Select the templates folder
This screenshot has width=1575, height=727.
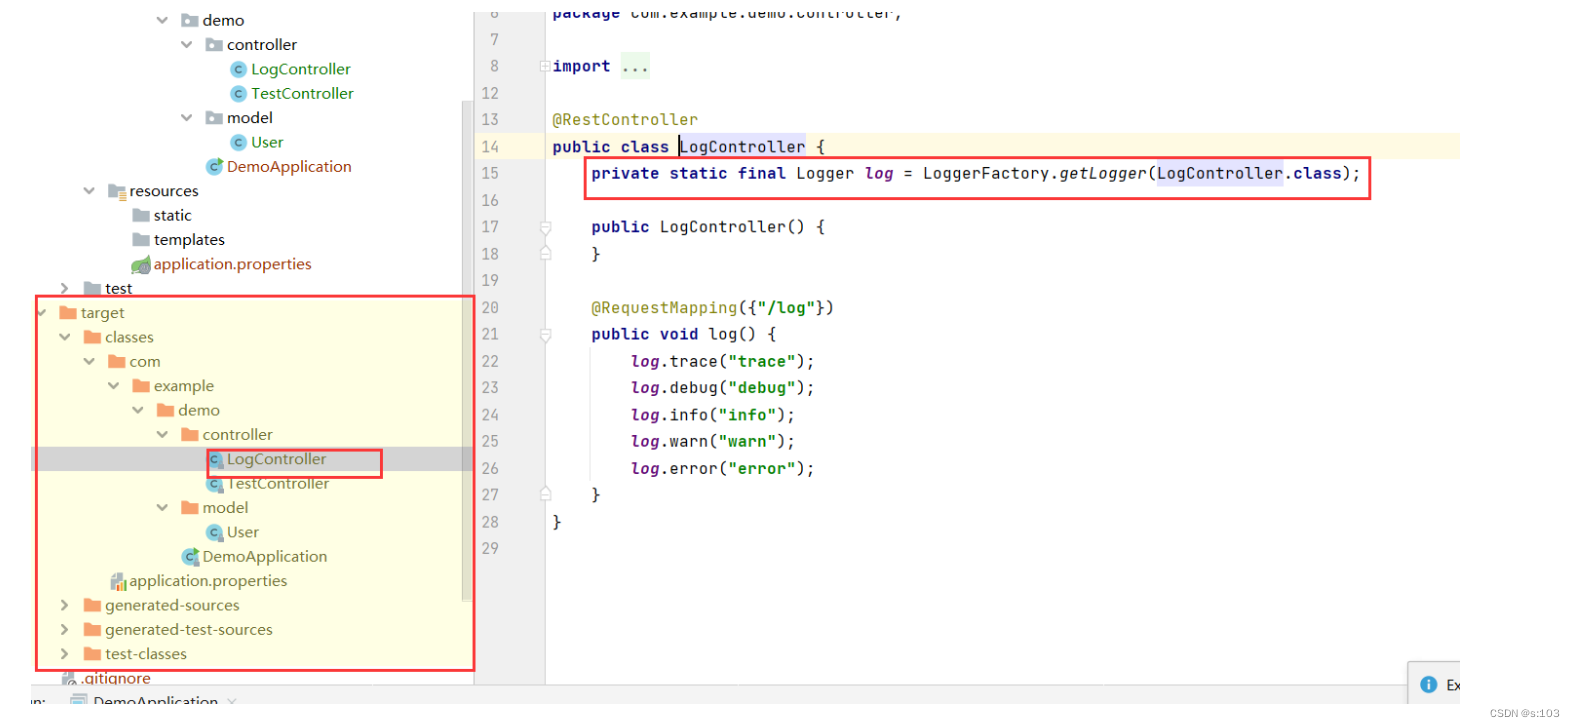pyautogui.click(x=189, y=239)
